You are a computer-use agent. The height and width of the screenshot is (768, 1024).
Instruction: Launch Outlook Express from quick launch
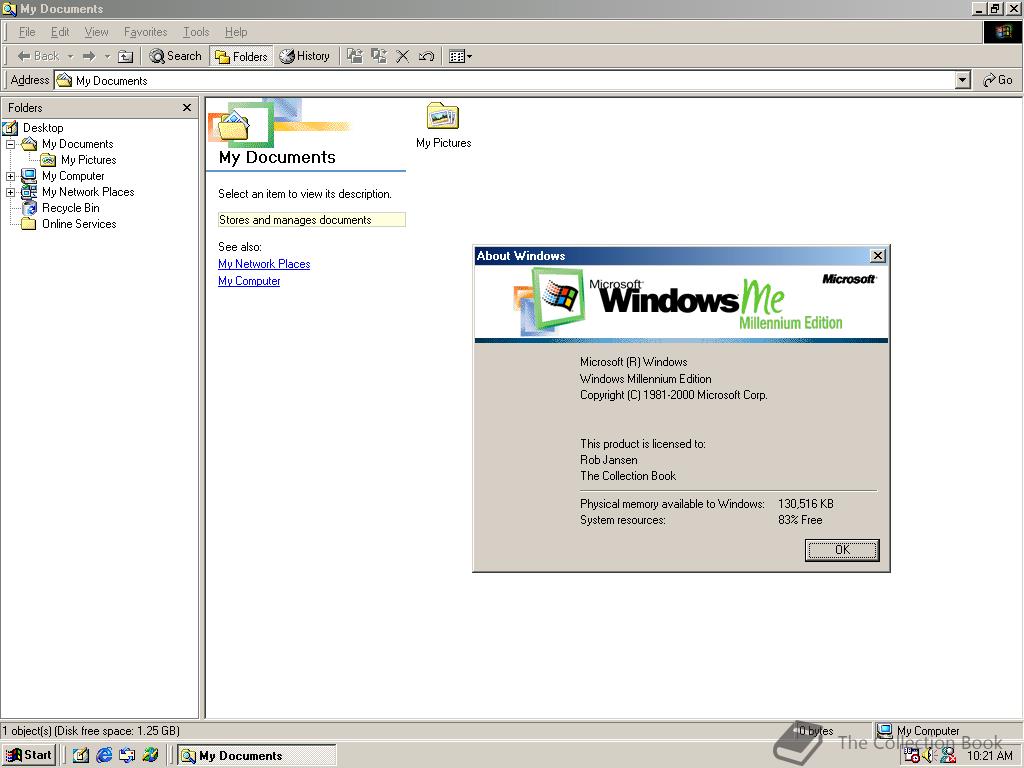(127, 756)
